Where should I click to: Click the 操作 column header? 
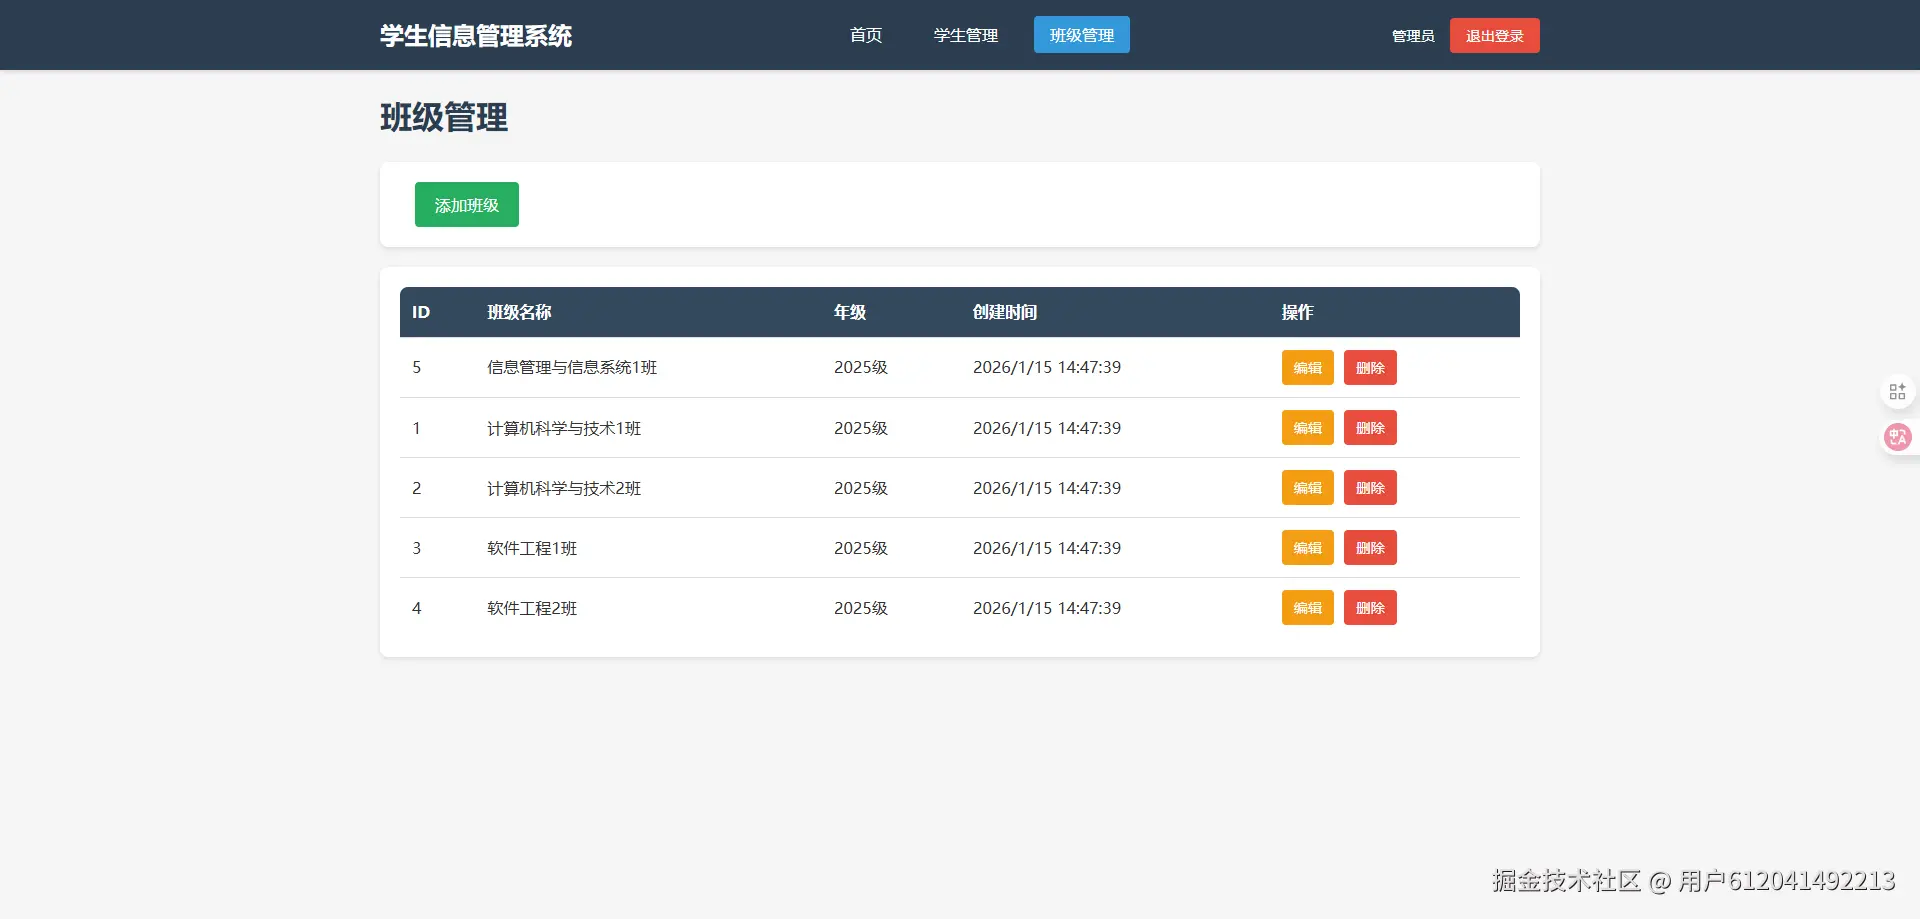pos(1298,312)
